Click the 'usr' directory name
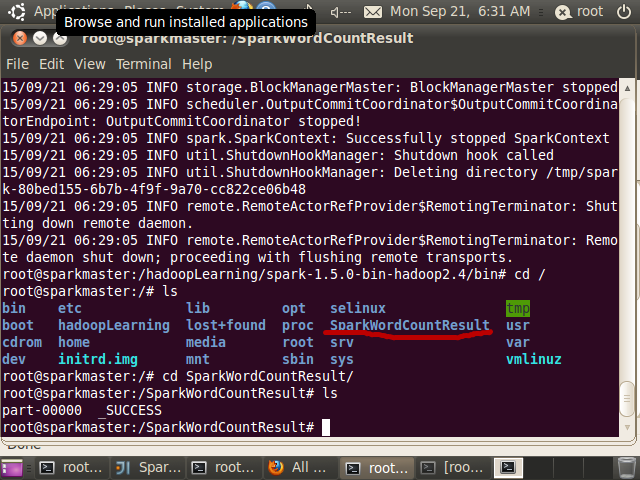The image size is (640, 480). [518, 325]
